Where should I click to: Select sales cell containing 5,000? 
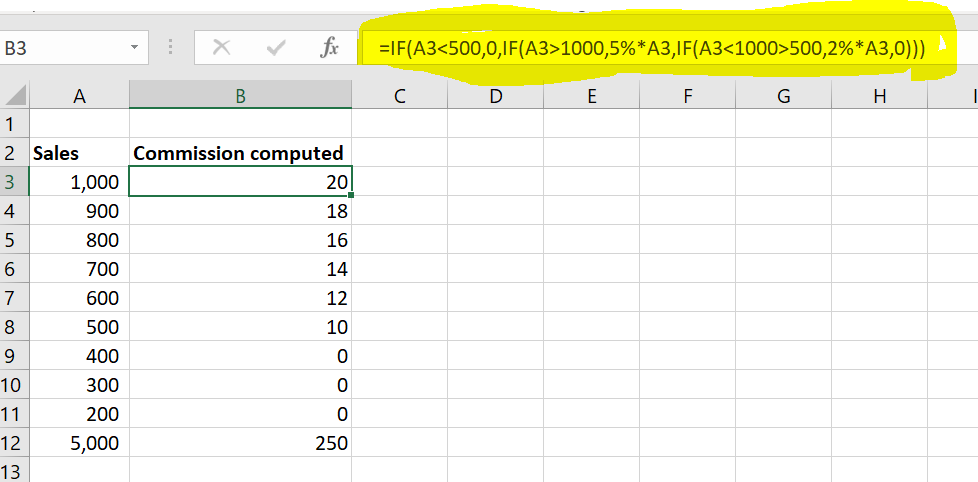(79, 443)
